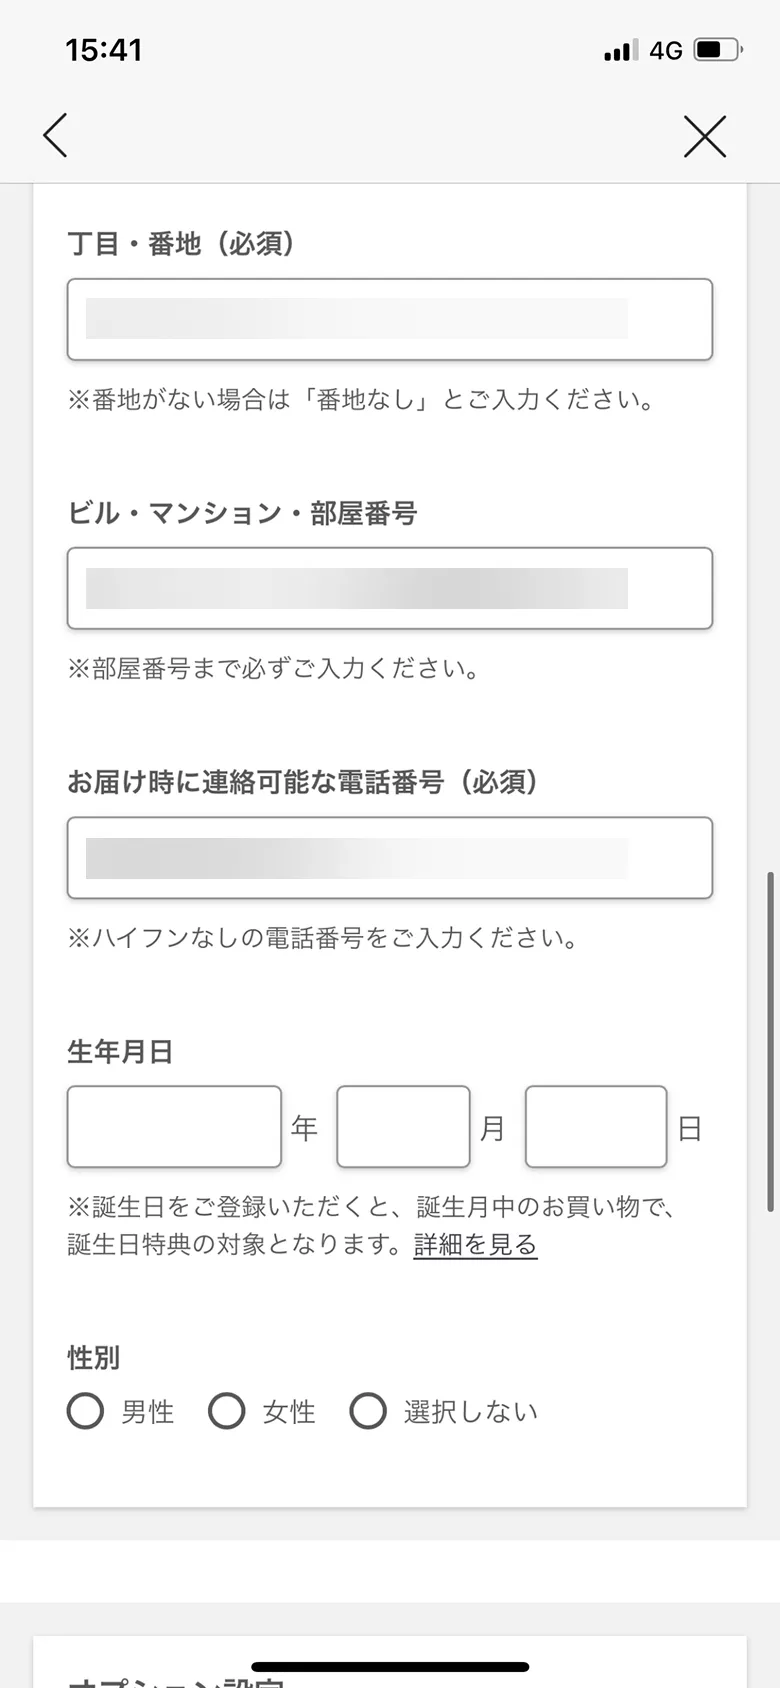The image size is (780, 1688).
Task: Tap the 15:41 clock in status bar
Action: coord(104,50)
